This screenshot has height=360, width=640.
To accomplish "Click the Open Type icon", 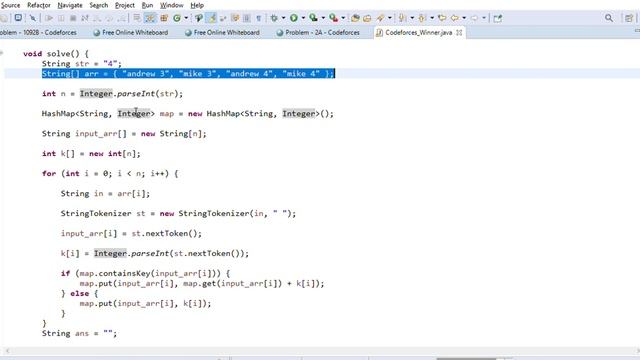I will pos(199,18).
